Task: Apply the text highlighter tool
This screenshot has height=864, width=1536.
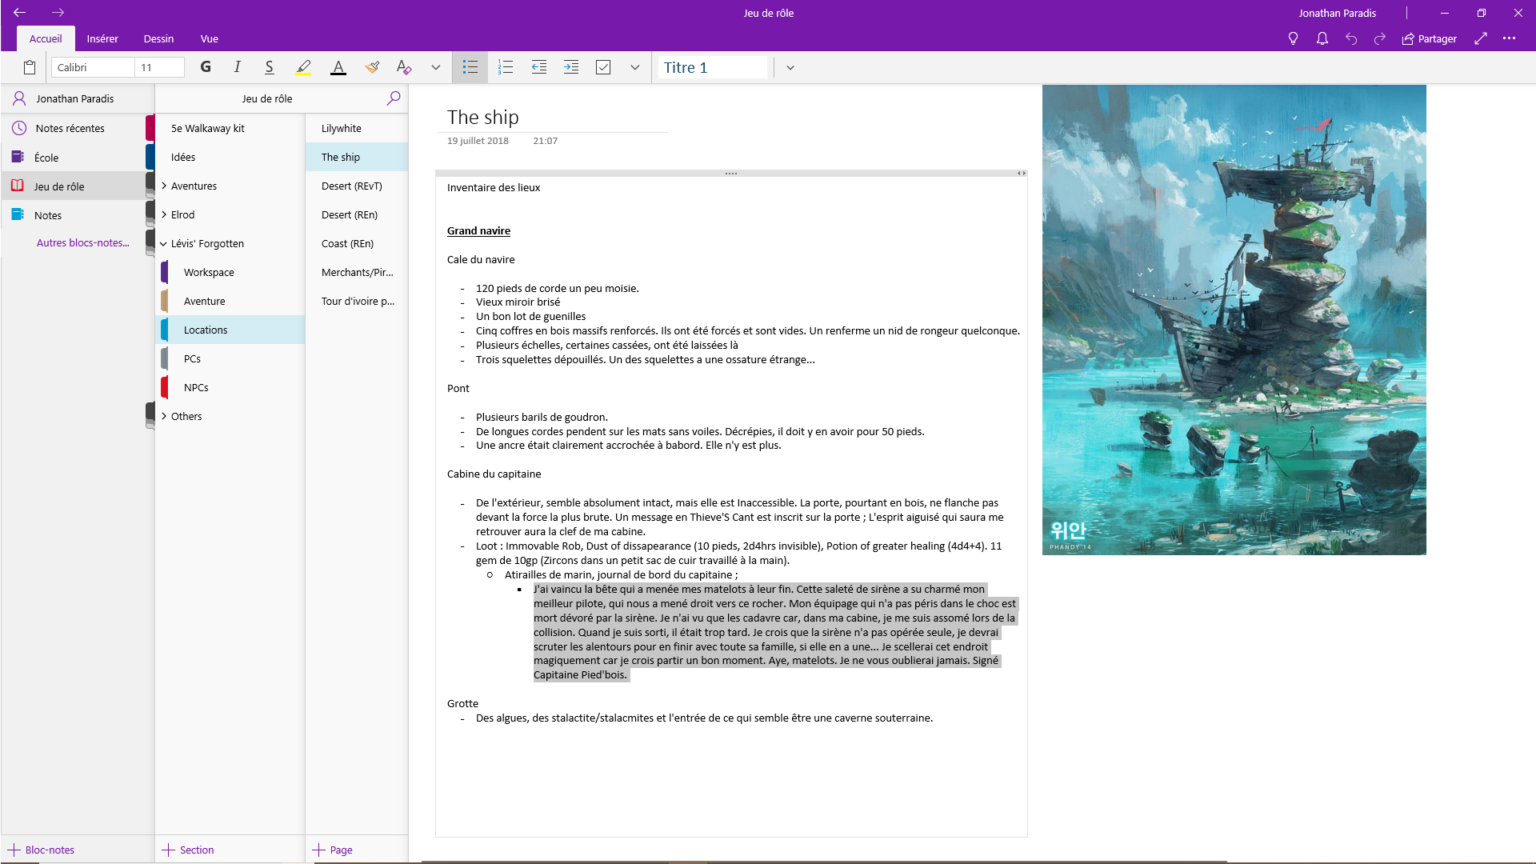Action: pos(303,67)
